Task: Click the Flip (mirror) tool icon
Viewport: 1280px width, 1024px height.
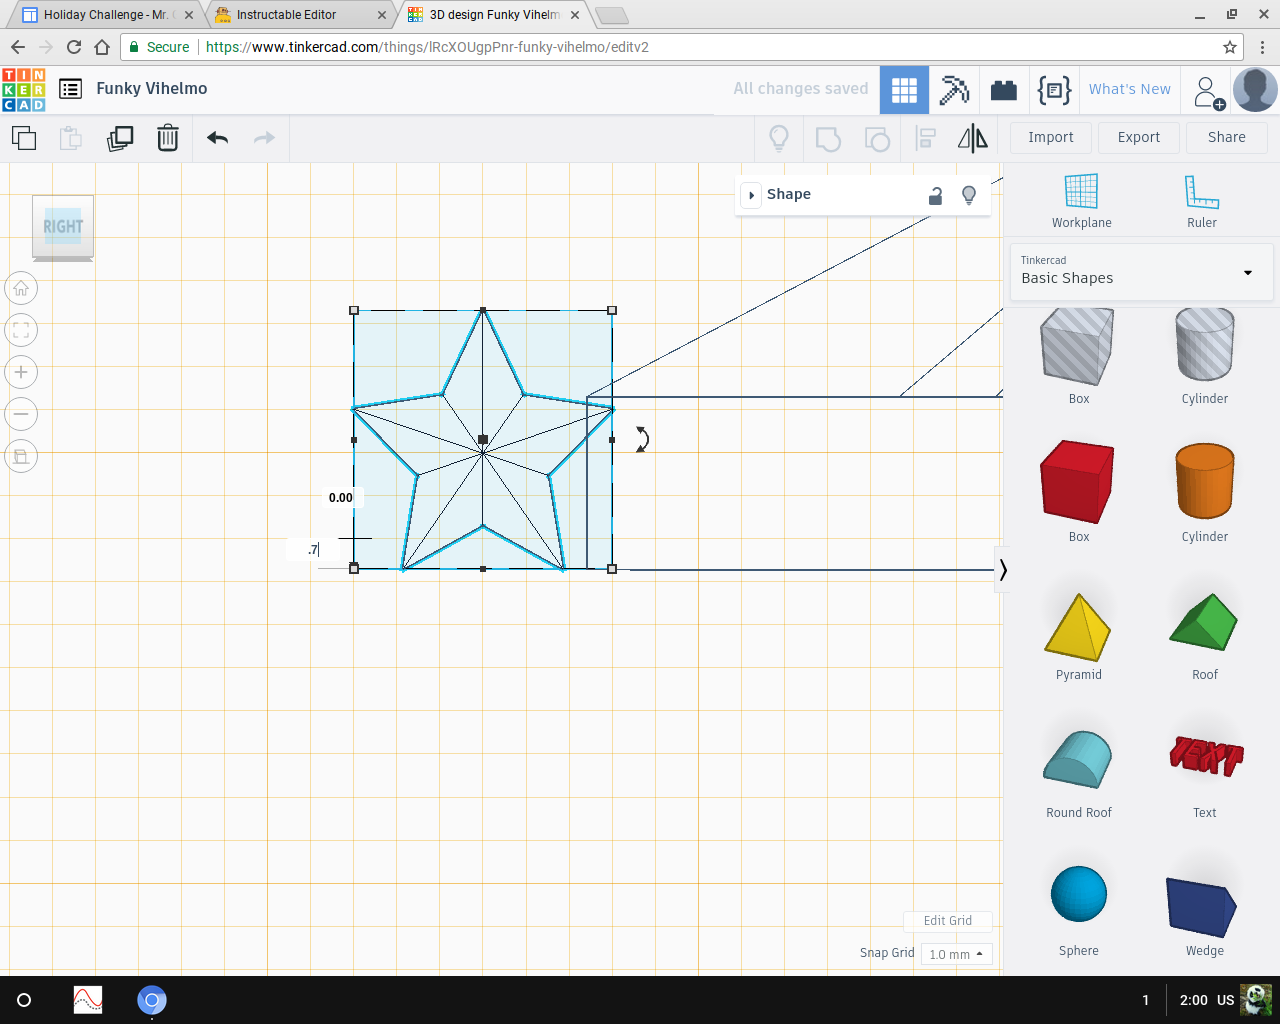Action: [x=972, y=138]
